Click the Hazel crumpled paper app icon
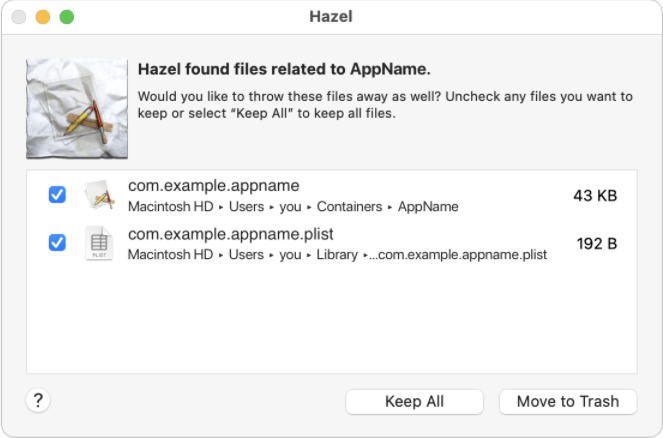The image size is (663, 438). (x=78, y=108)
